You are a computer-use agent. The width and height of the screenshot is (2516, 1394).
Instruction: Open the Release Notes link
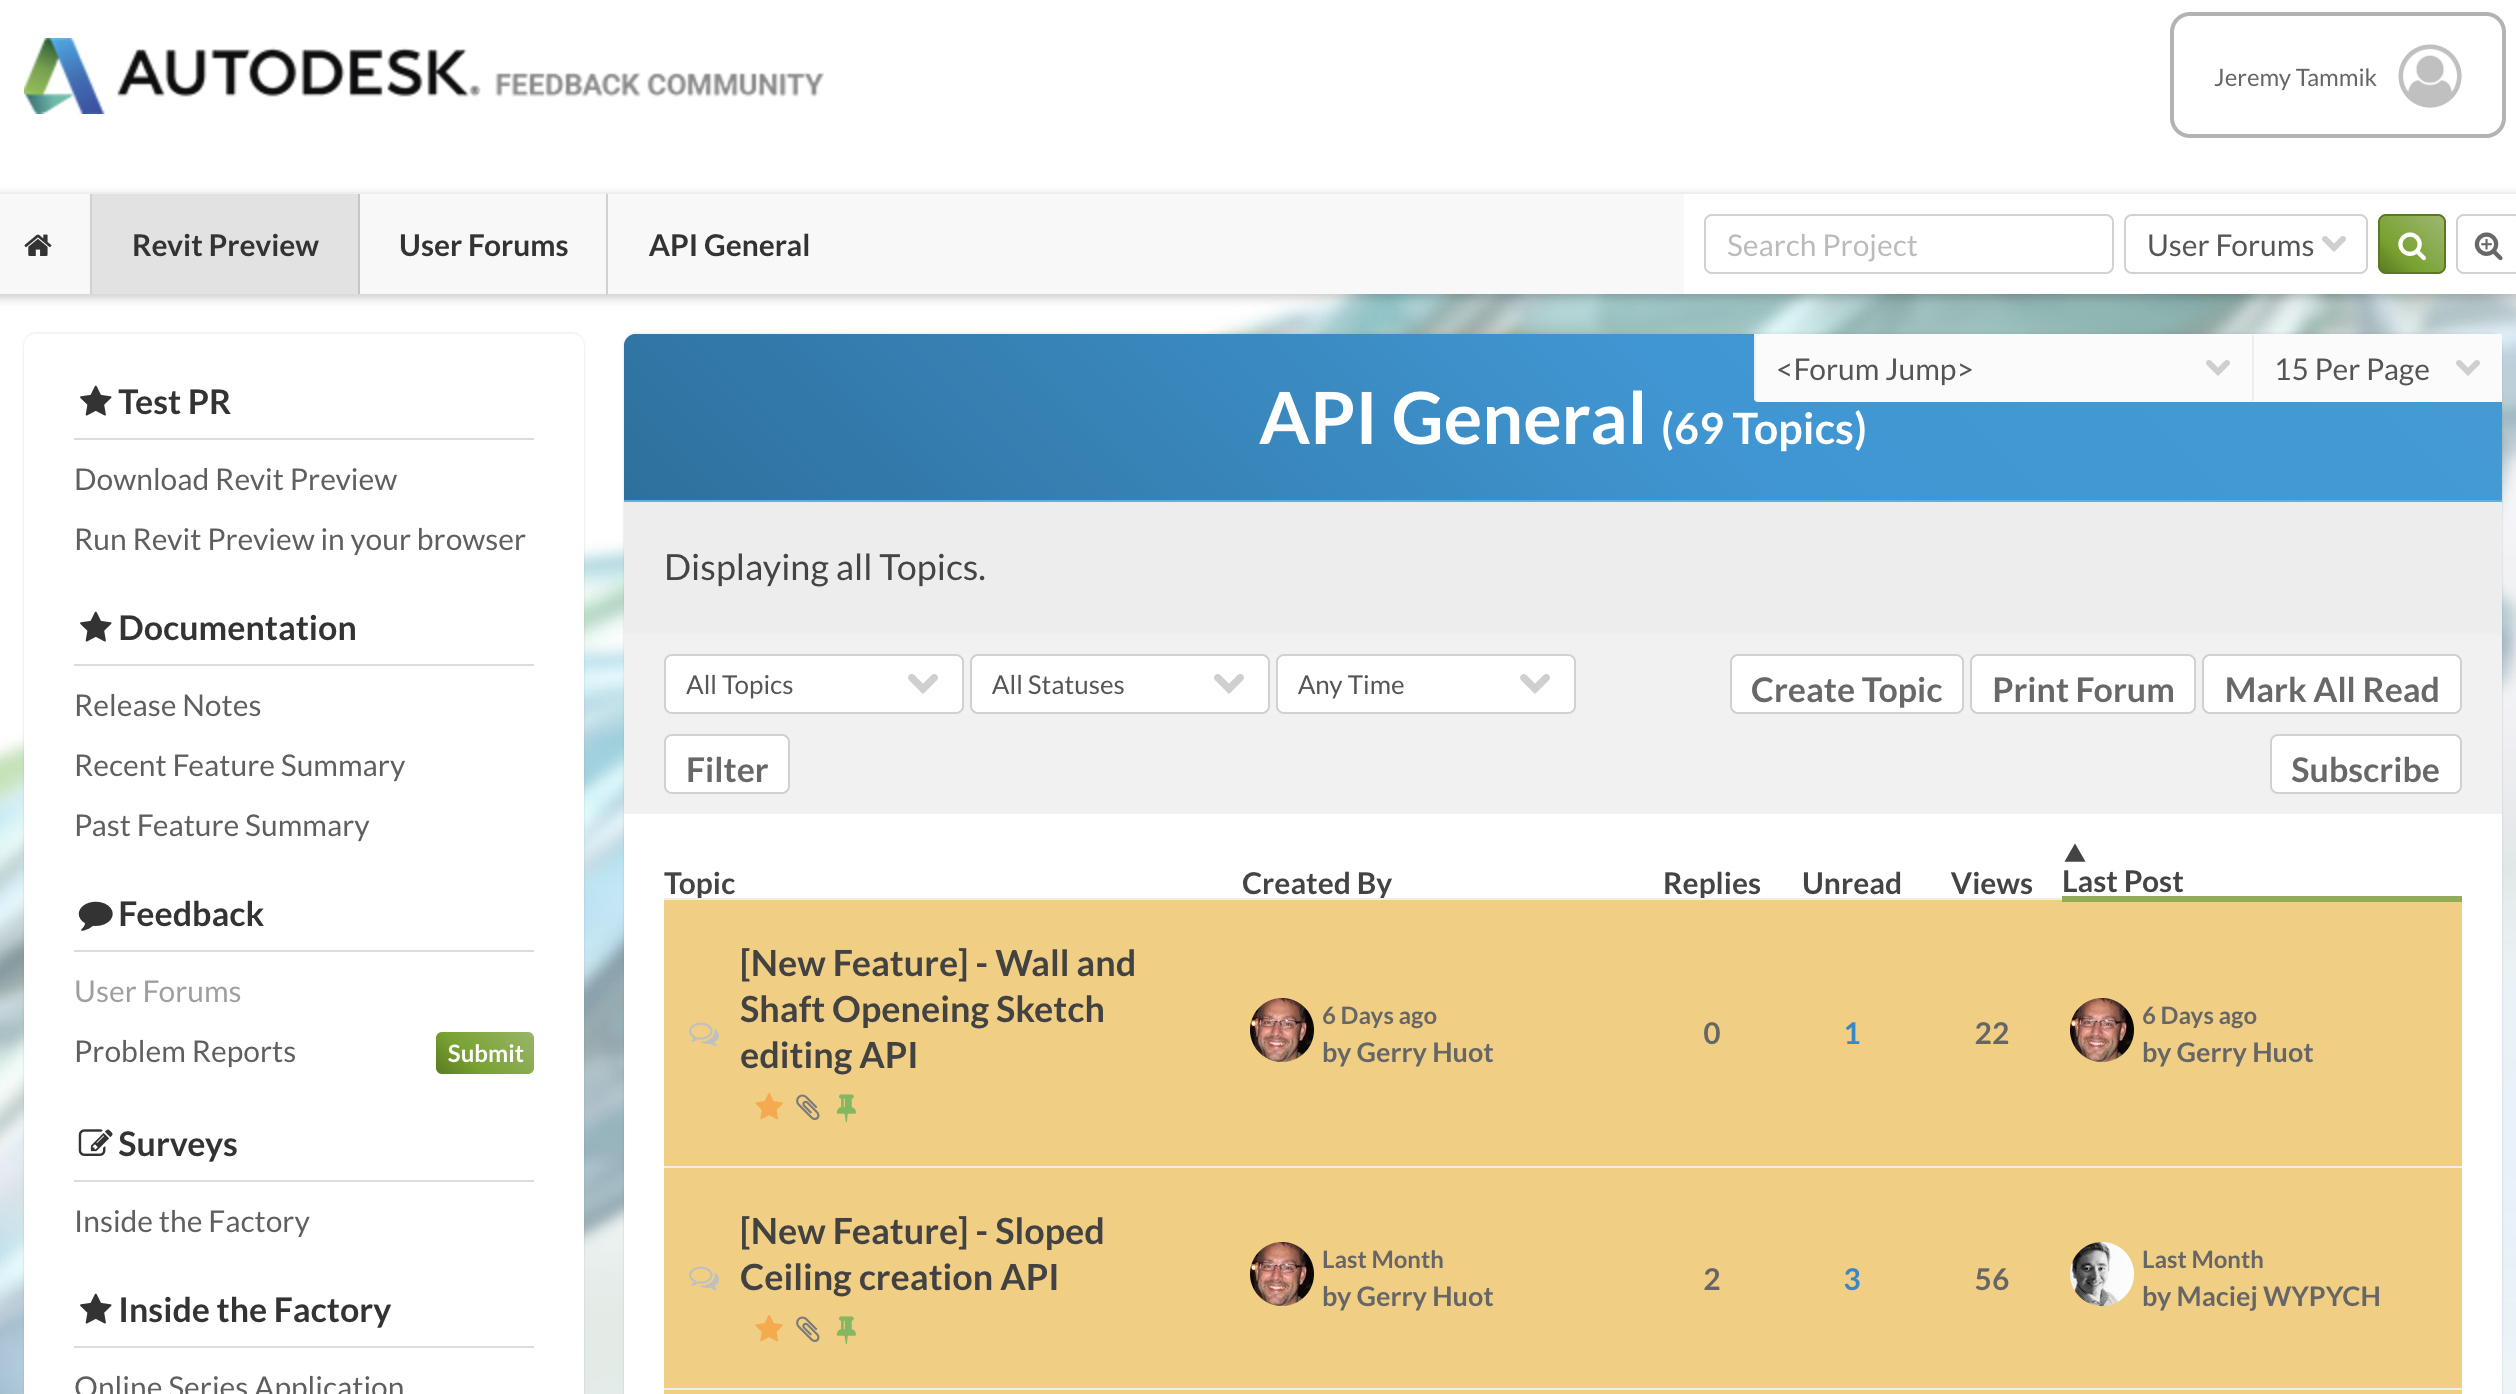point(167,704)
